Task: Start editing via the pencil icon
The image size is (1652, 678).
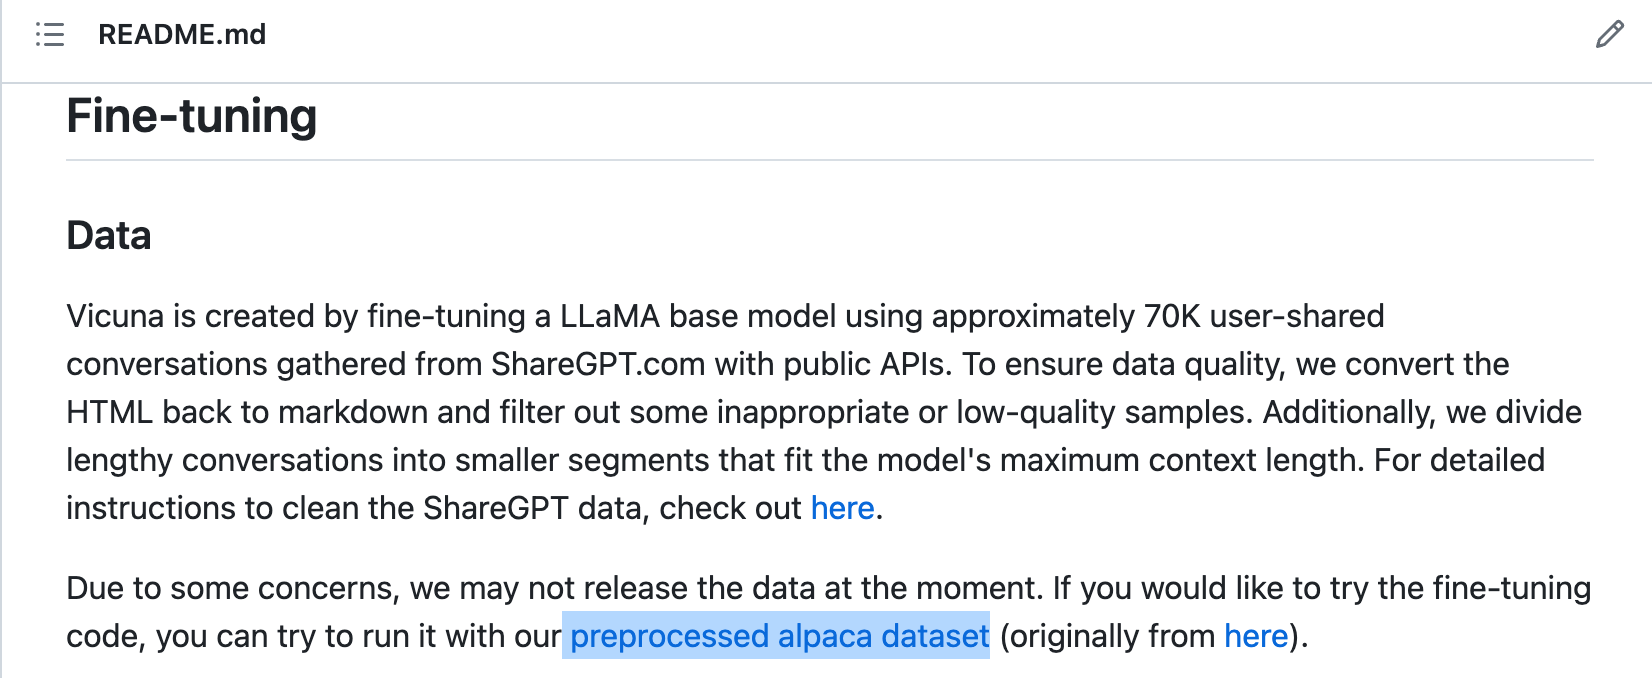Action: tap(1610, 35)
